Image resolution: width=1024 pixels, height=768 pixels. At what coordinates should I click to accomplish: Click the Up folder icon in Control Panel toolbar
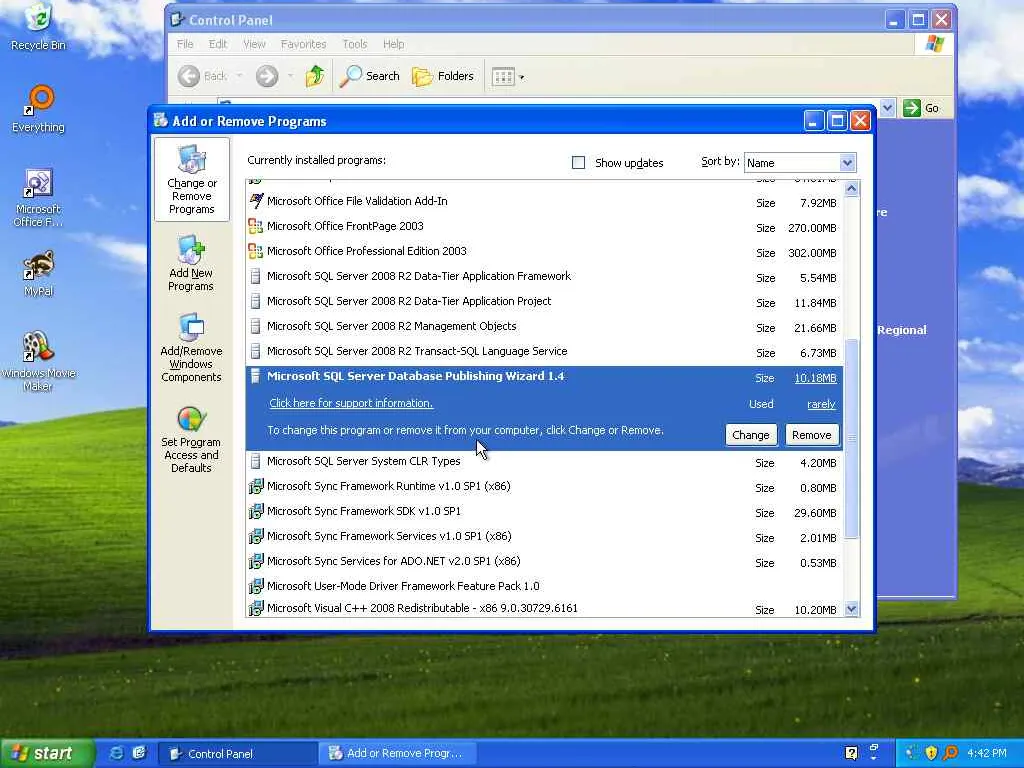coord(315,76)
